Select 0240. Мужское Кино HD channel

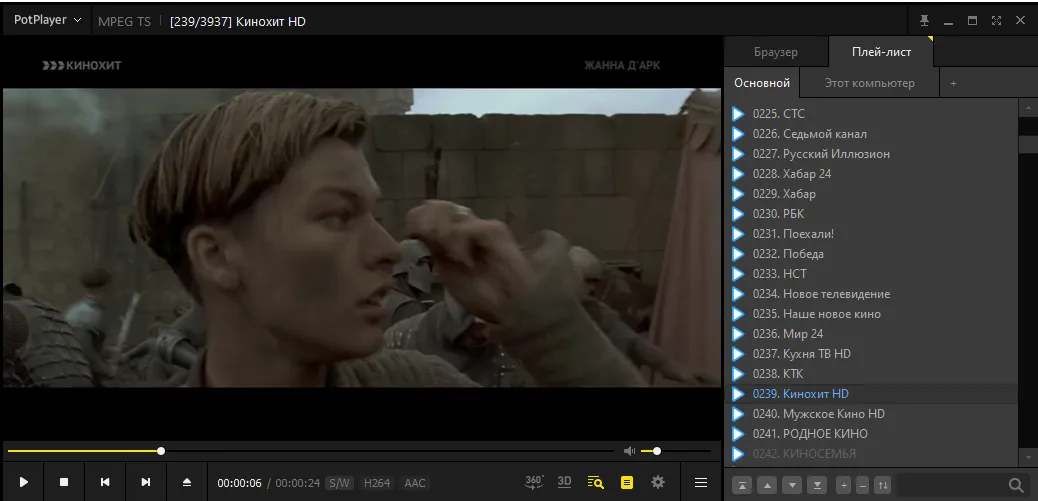coord(871,414)
